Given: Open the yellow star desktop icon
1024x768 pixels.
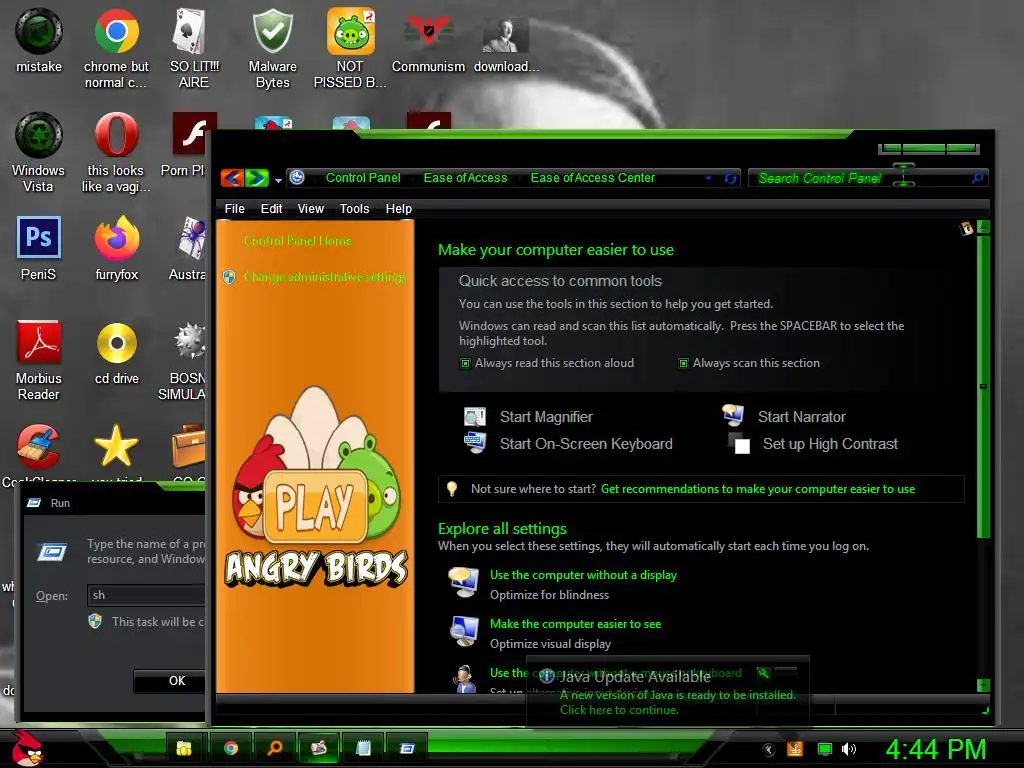Looking at the screenshot, I should click(116, 447).
